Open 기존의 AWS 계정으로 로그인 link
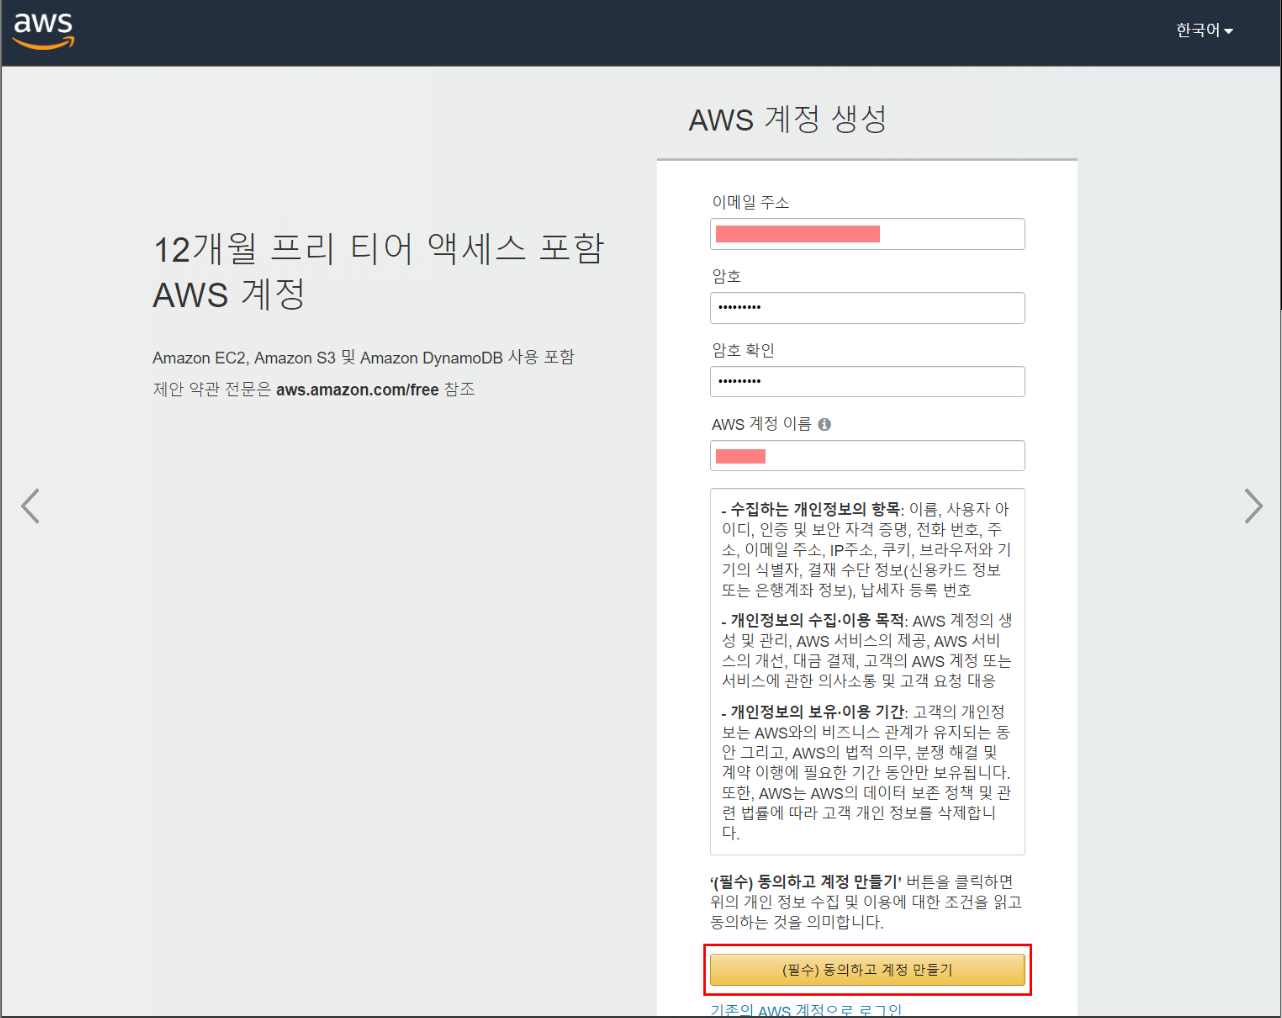The image size is (1282, 1018). coord(806,1010)
